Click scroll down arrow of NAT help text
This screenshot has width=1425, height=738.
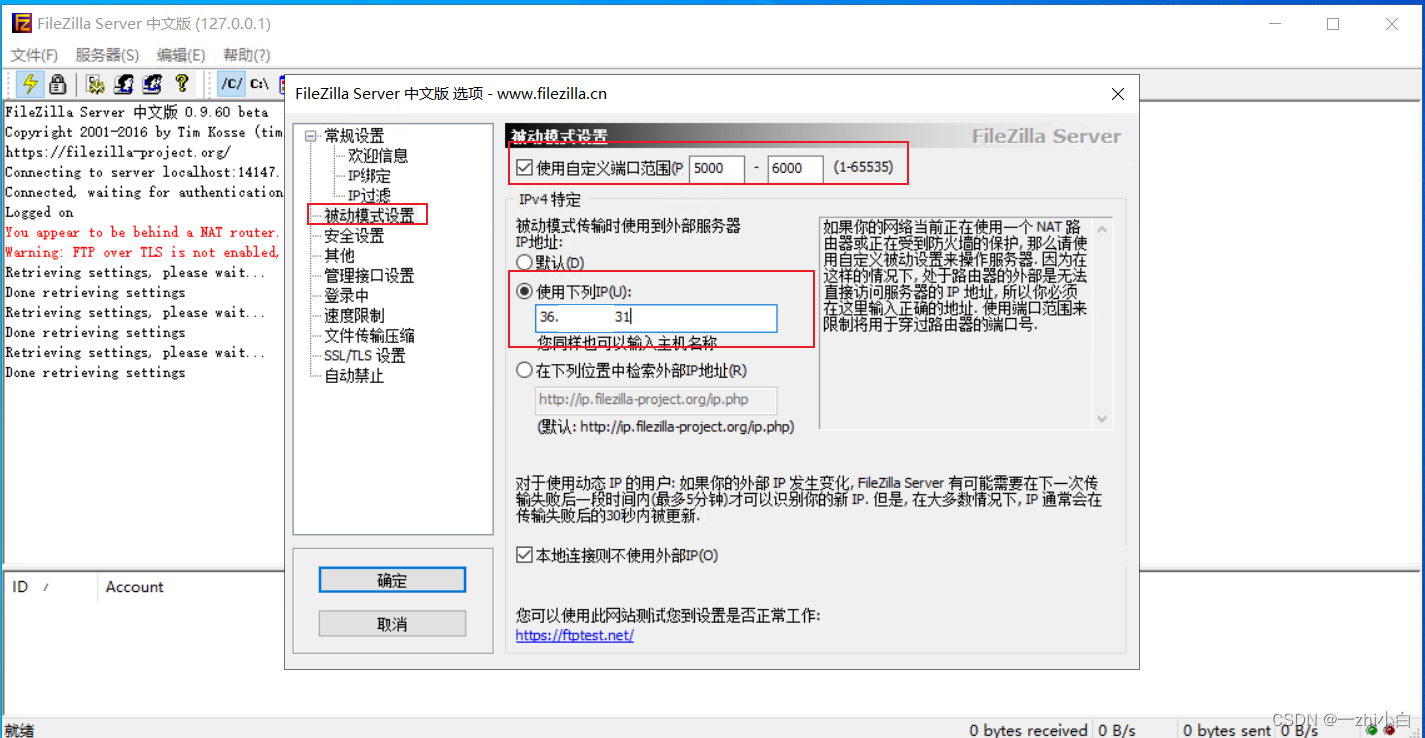tap(1102, 419)
